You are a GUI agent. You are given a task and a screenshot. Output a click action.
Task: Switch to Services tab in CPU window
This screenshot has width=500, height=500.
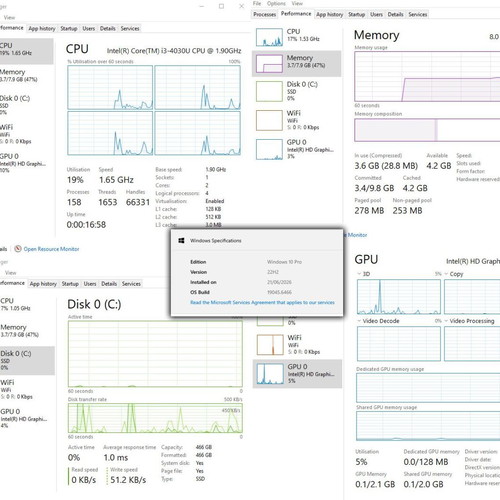(130, 29)
